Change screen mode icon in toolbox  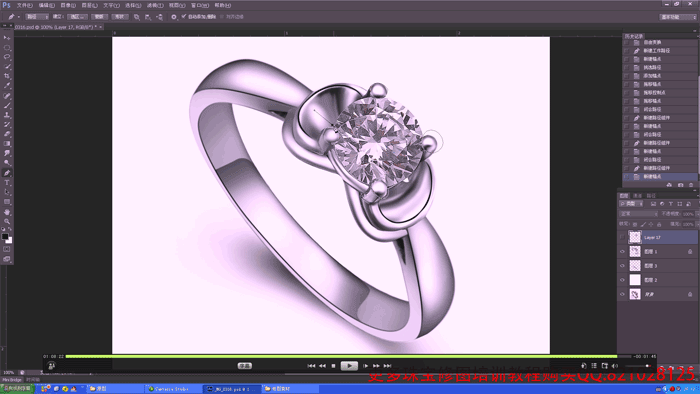click(x=7, y=259)
